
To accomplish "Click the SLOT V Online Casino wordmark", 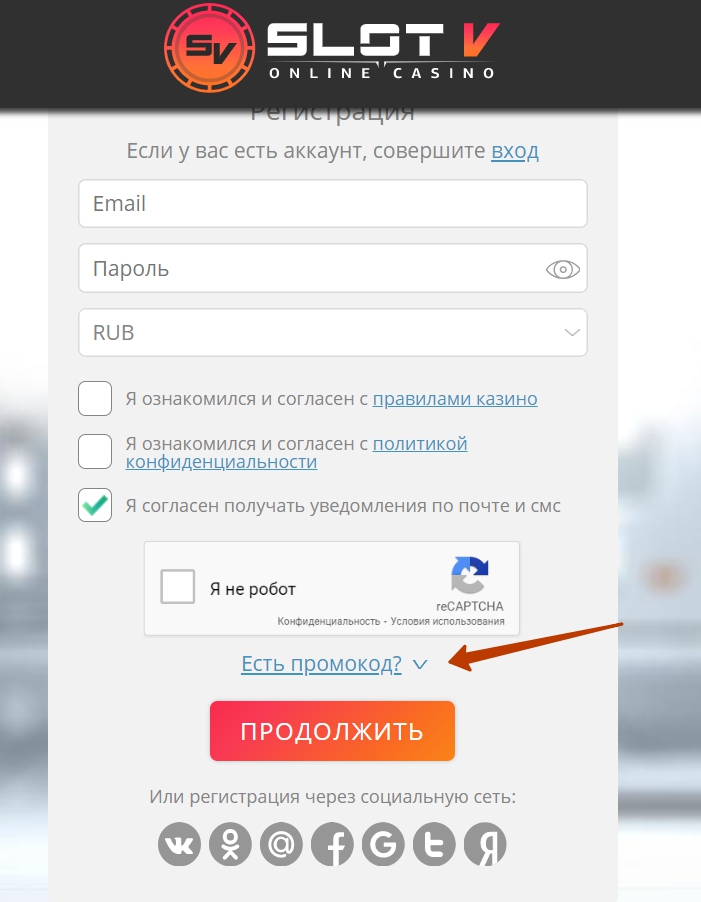I will (383, 51).
